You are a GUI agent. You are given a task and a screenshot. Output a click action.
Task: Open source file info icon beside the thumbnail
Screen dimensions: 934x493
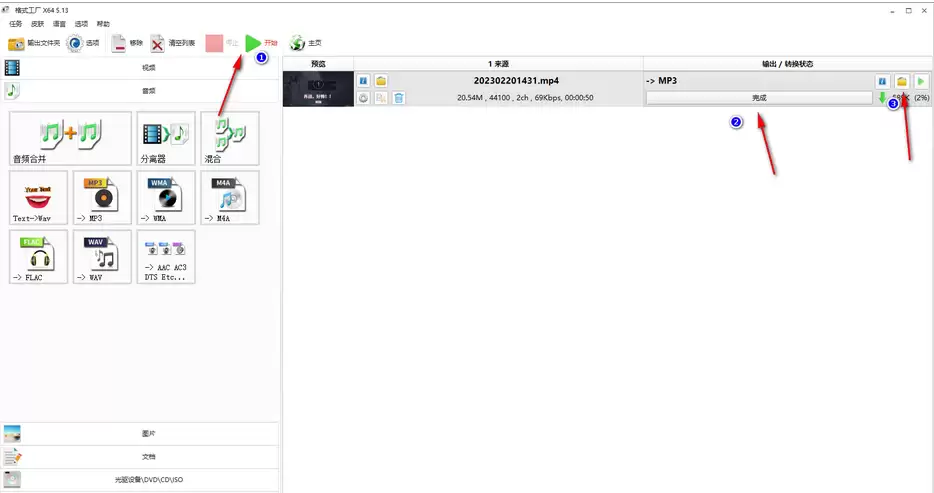pyautogui.click(x=363, y=80)
